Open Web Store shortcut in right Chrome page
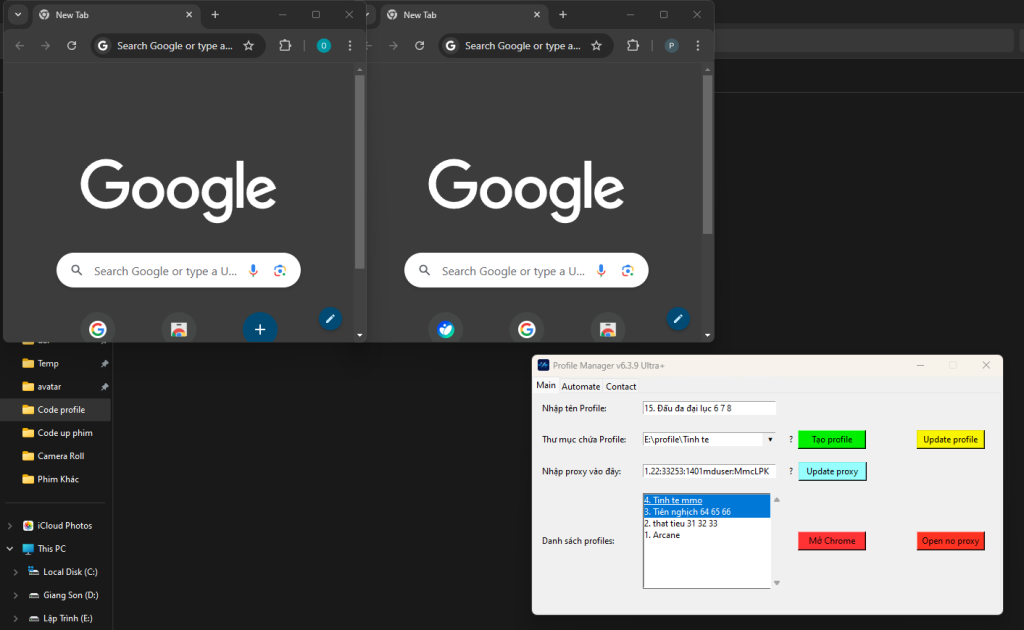Screen dimensions: 1024x630 tap(608, 329)
